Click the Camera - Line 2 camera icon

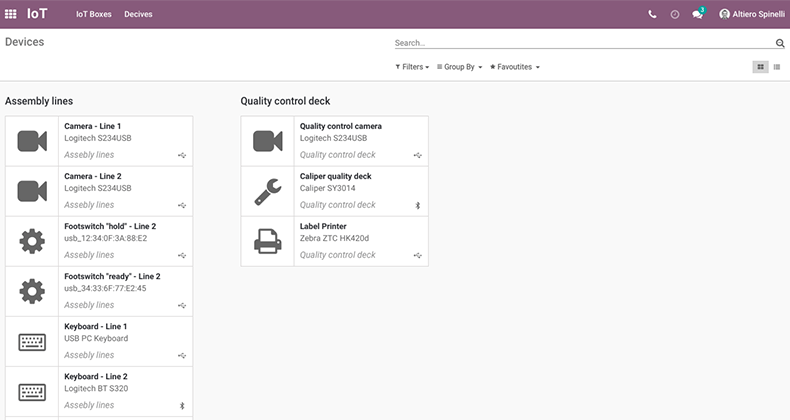[x=32, y=191]
